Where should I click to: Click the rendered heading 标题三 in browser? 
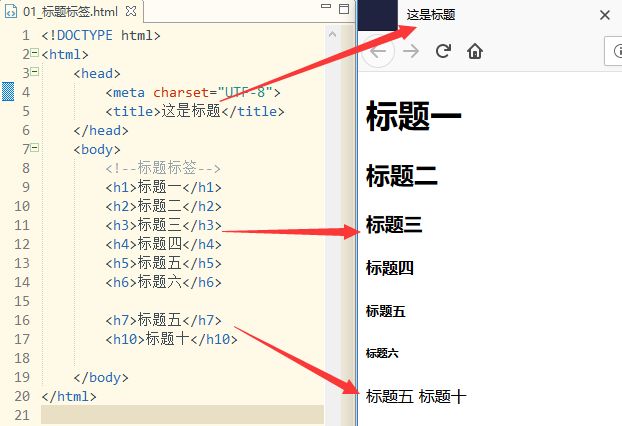click(x=394, y=225)
